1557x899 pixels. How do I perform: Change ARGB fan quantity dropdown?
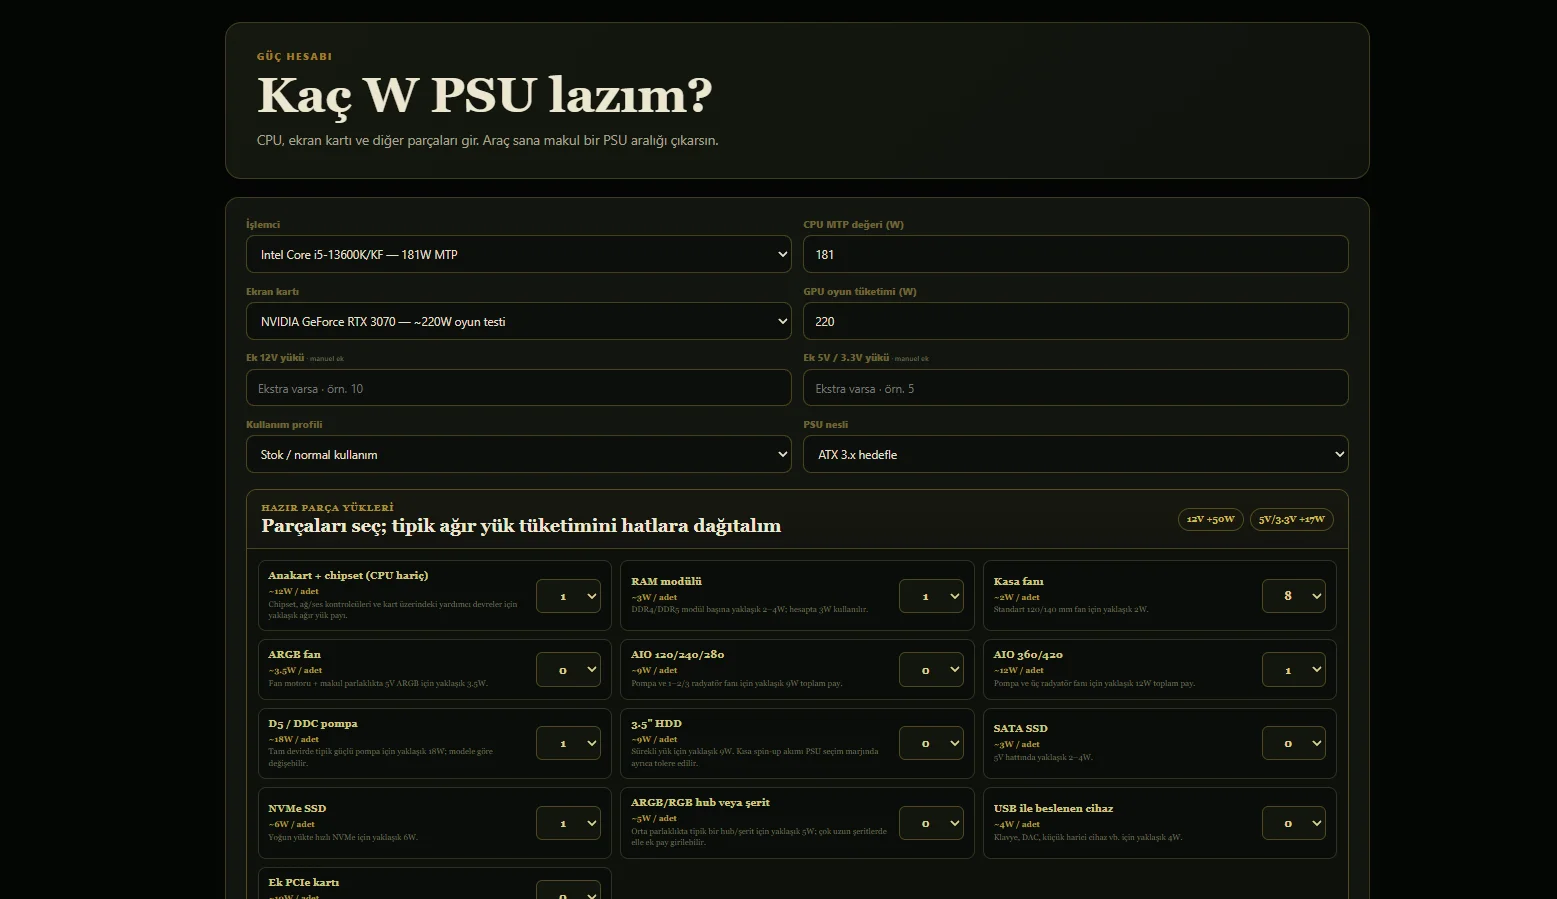(568, 670)
